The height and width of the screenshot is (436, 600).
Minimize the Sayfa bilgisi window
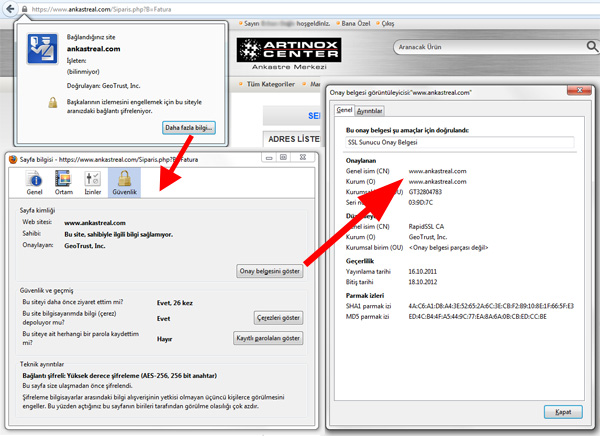click(269, 157)
